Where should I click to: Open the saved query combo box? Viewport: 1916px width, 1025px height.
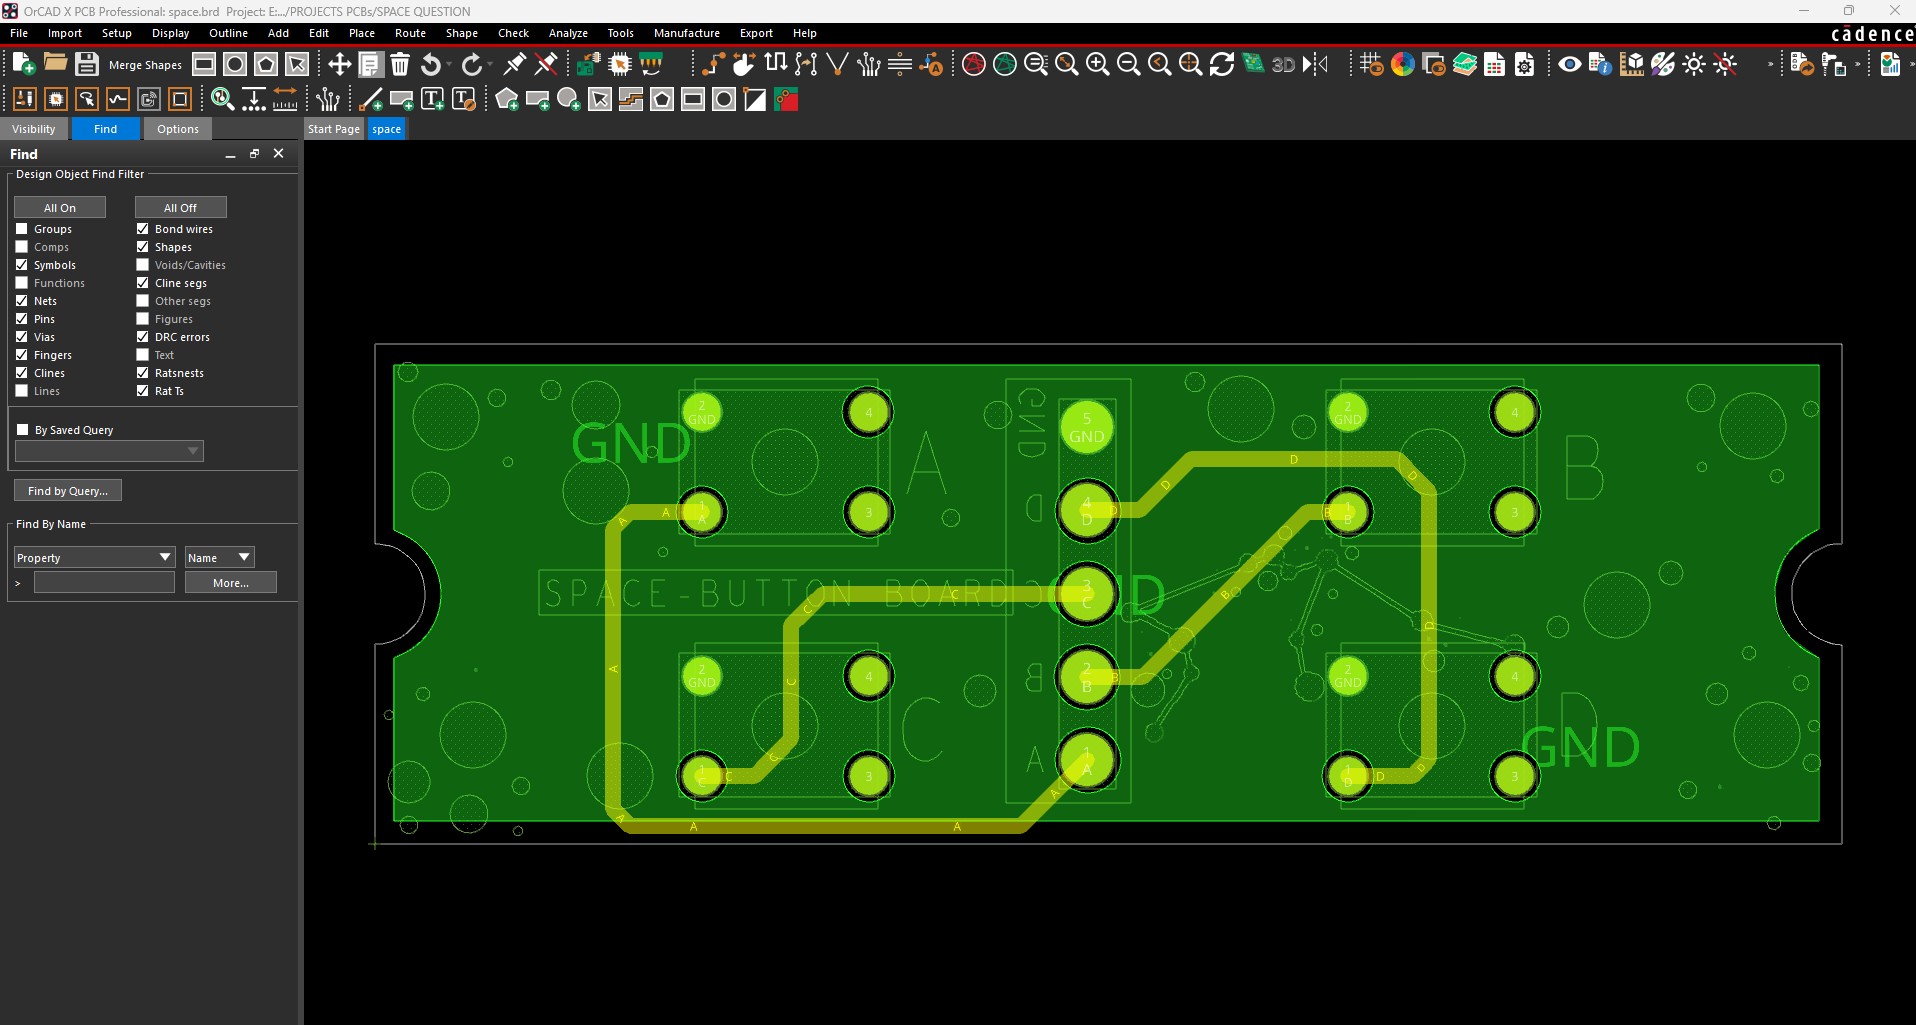click(109, 451)
